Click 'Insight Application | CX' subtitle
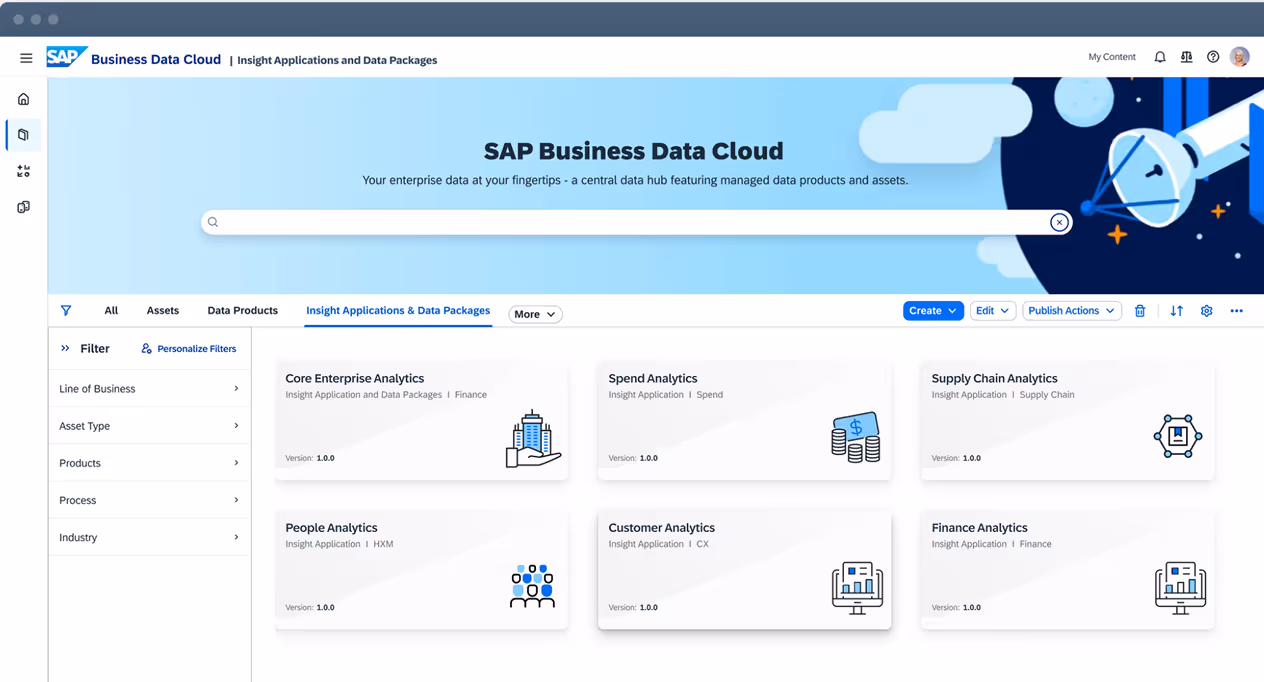1264x682 pixels. [658, 545]
